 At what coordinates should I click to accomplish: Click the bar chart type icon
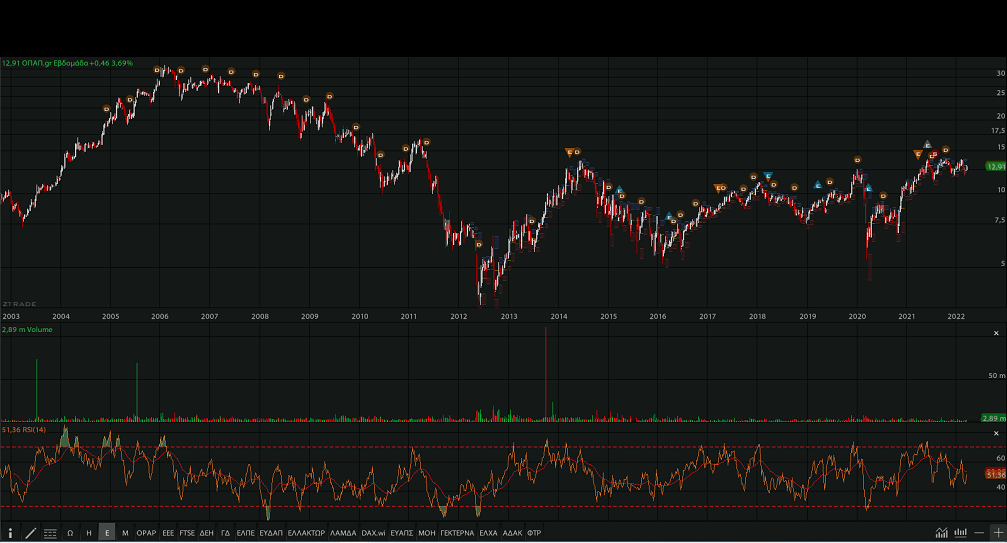click(961, 532)
